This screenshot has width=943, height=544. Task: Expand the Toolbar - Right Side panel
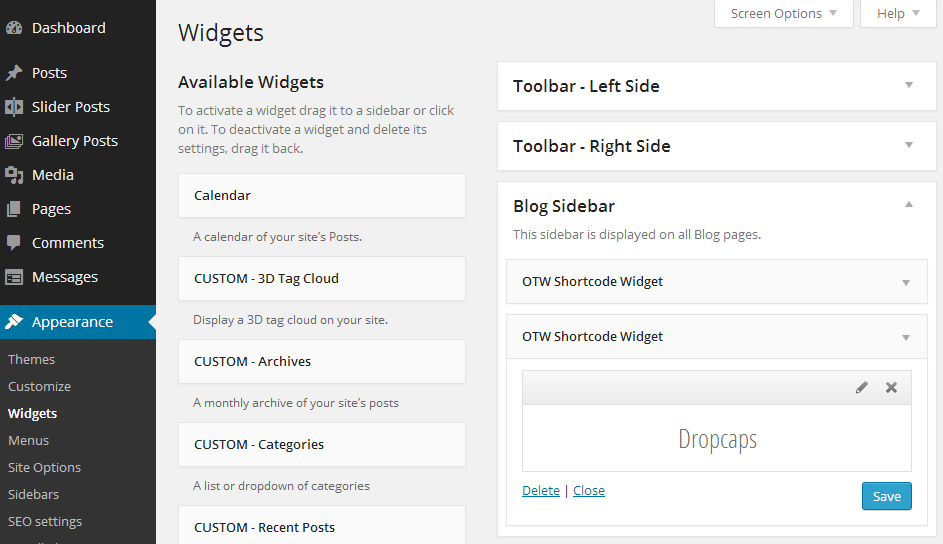click(909, 145)
